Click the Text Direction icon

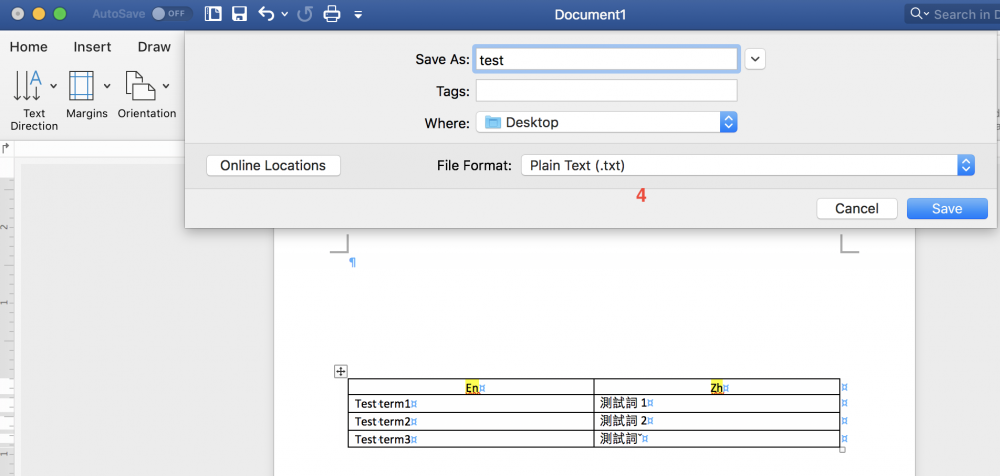(28, 86)
